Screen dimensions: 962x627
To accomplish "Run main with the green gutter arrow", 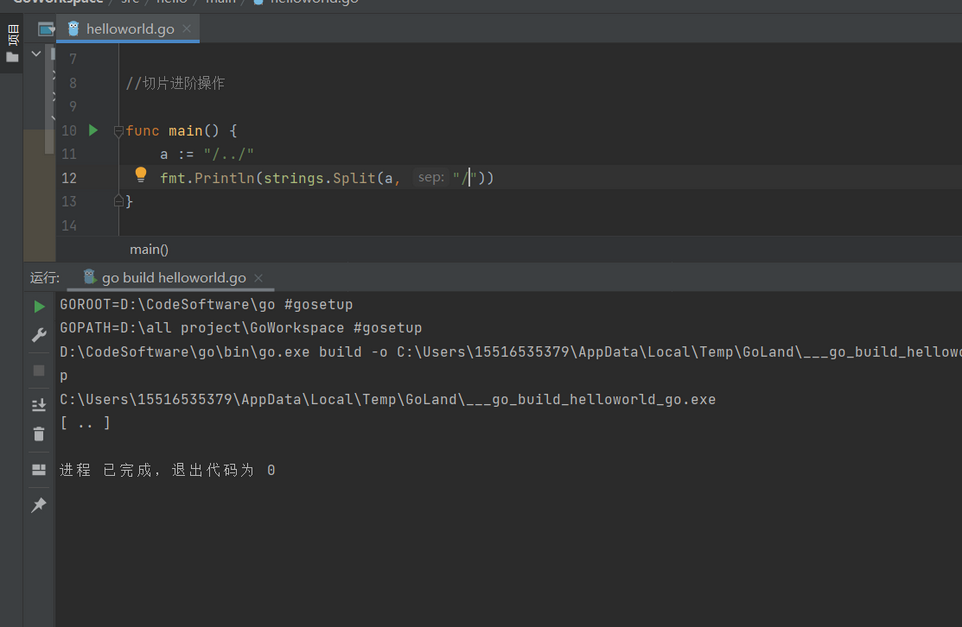I will coord(93,130).
